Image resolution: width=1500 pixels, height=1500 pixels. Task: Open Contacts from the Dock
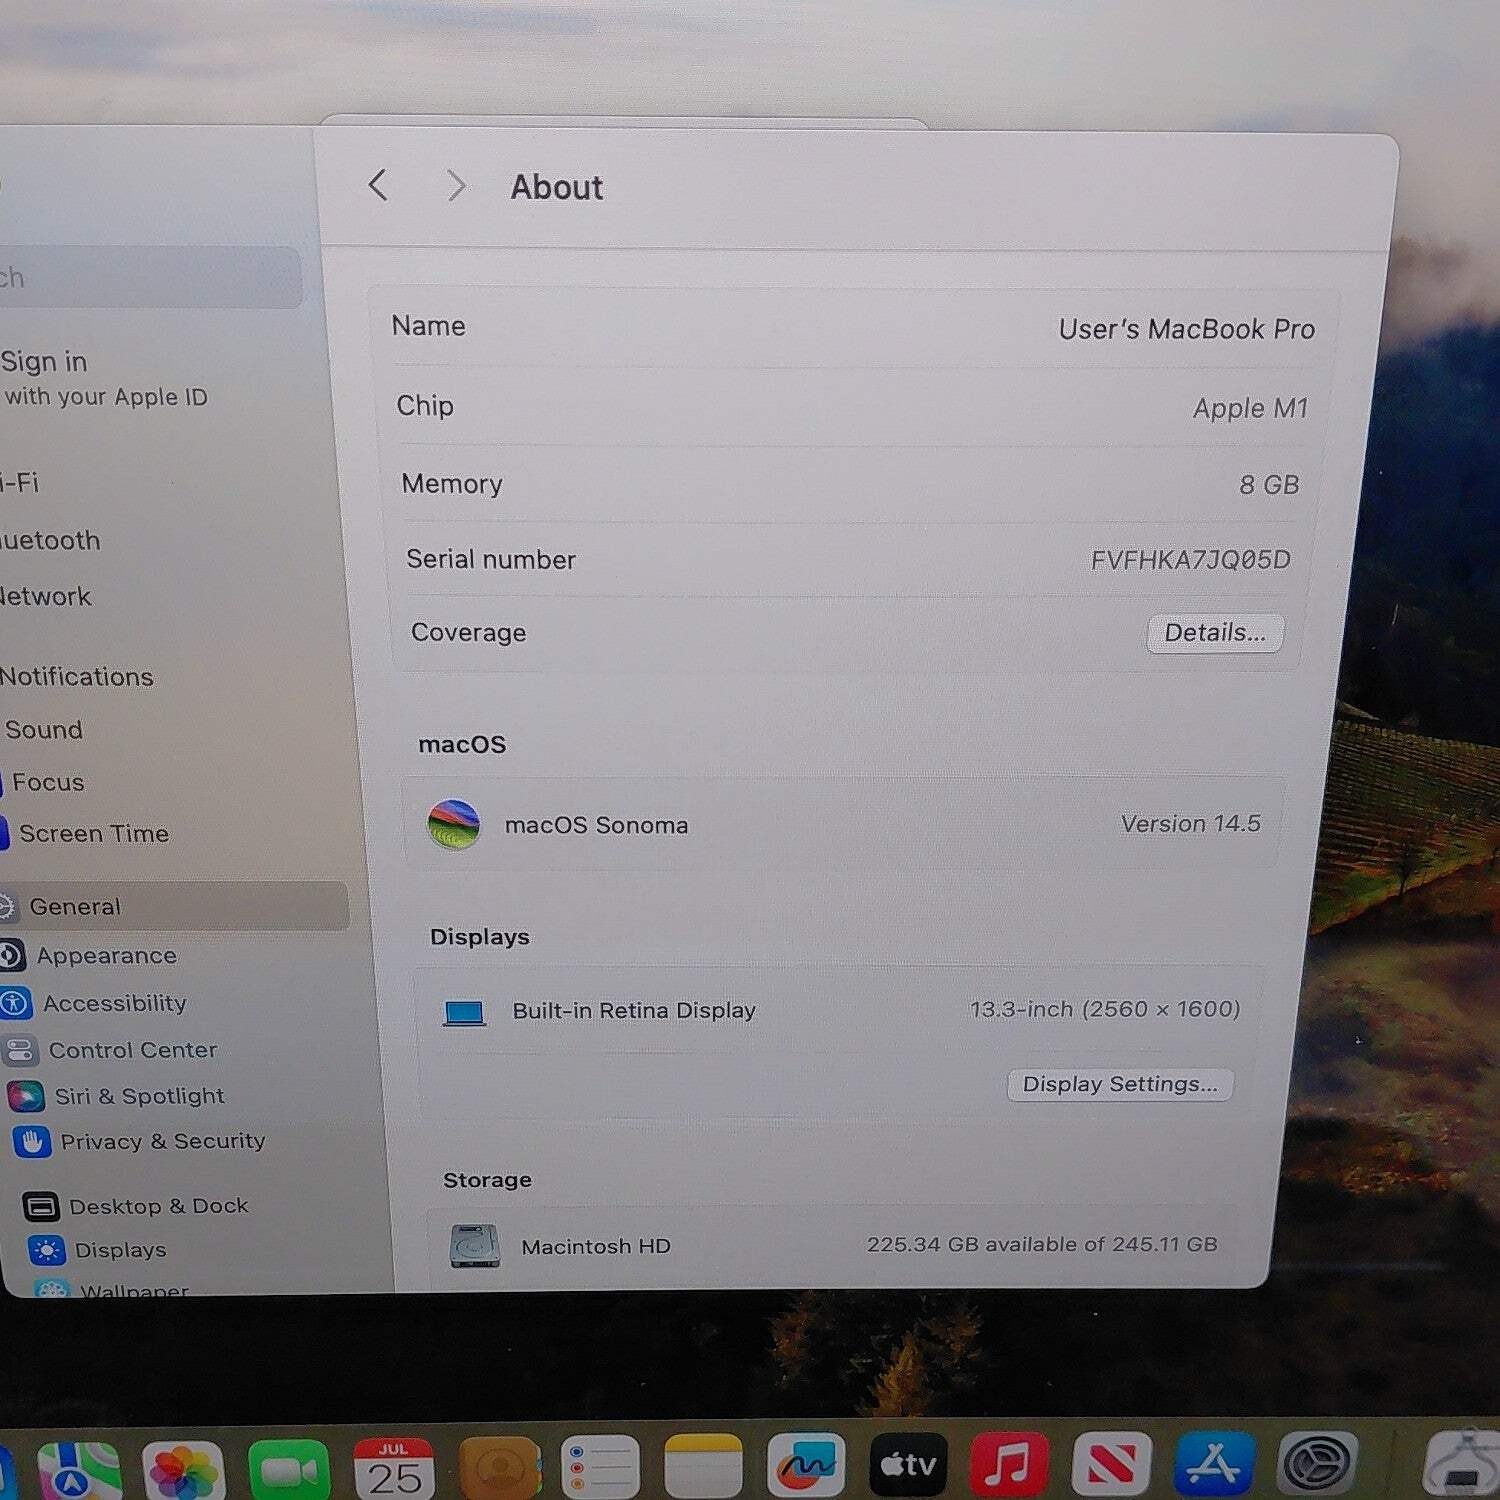(x=499, y=1468)
